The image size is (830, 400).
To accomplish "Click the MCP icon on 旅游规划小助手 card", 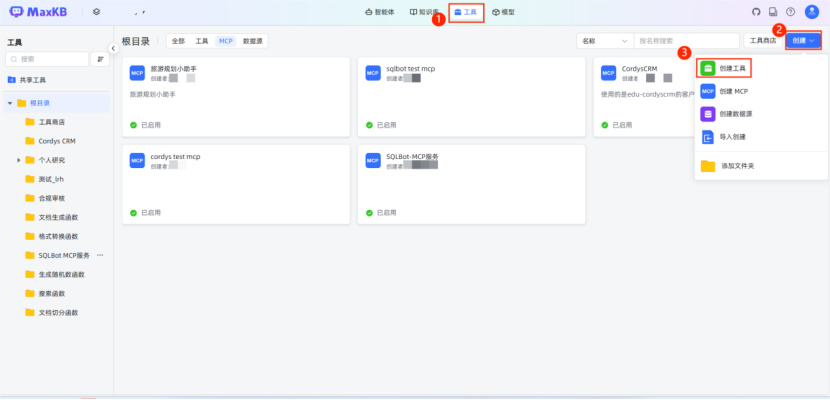I will pyautogui.click(x=137, y=73).
